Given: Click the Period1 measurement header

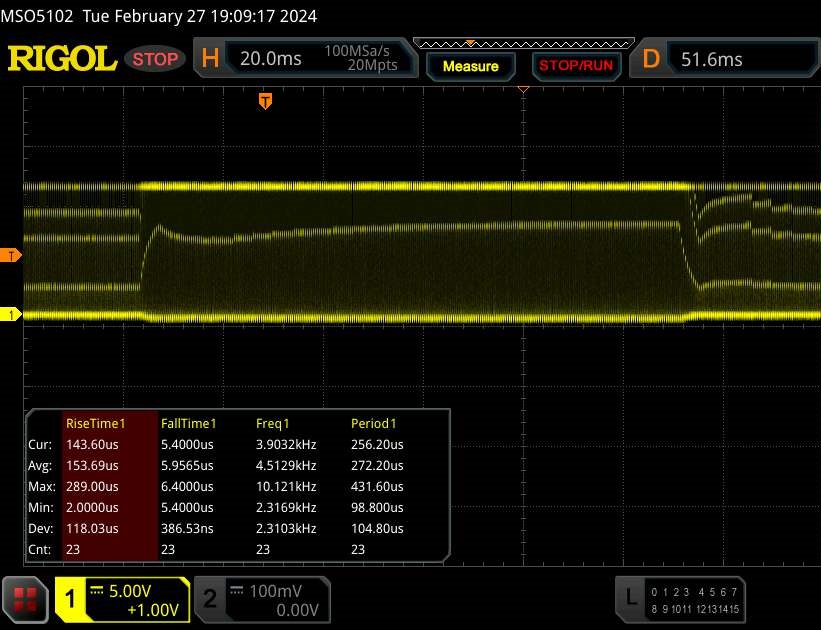Looking at the screenshot, I should [374, 423].
